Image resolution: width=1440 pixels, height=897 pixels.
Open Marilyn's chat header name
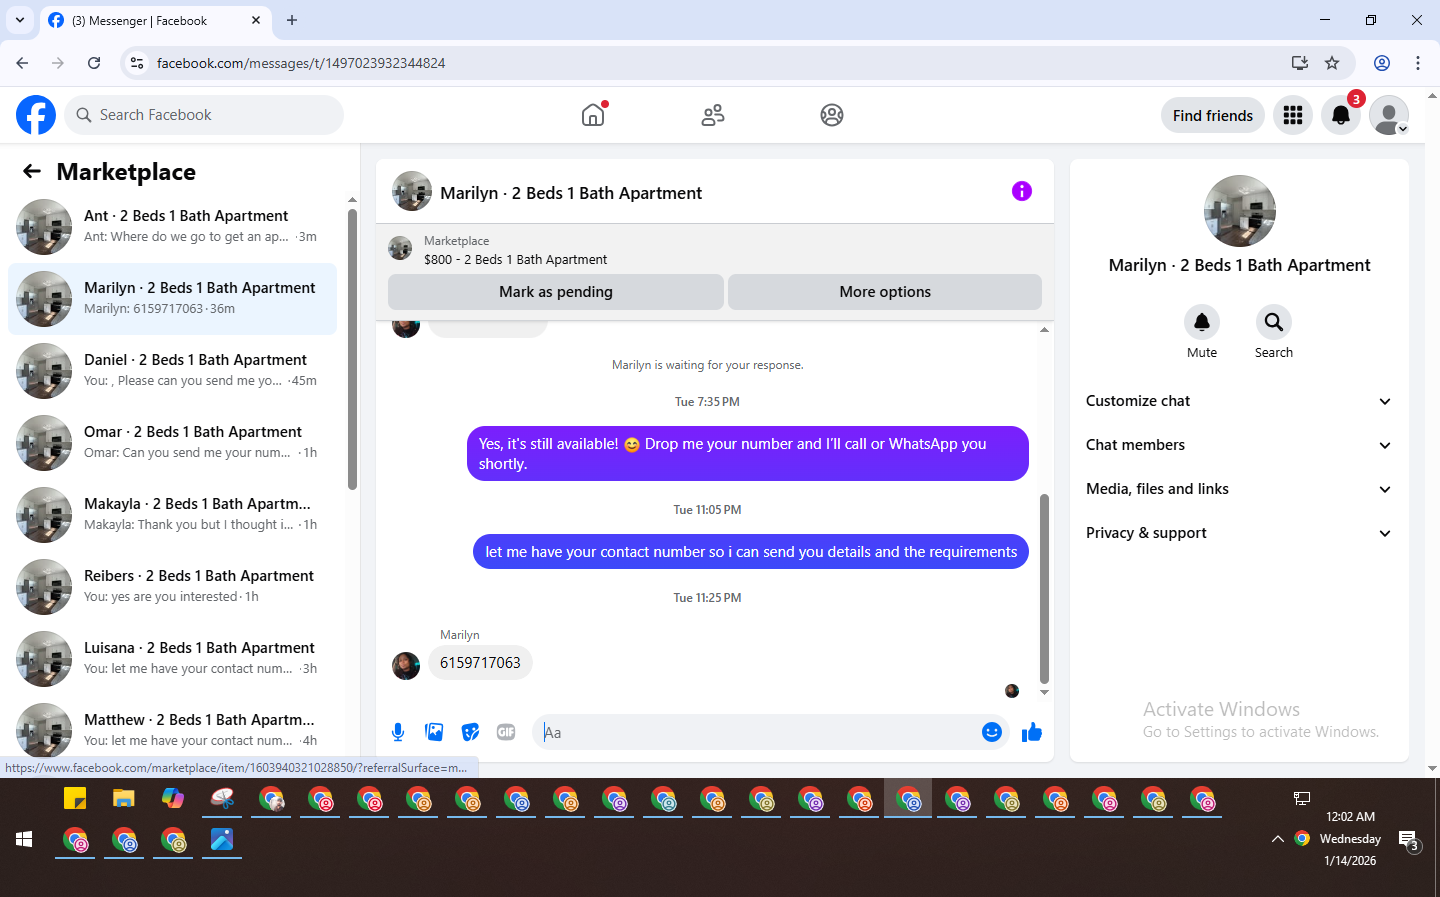(571, 193)
